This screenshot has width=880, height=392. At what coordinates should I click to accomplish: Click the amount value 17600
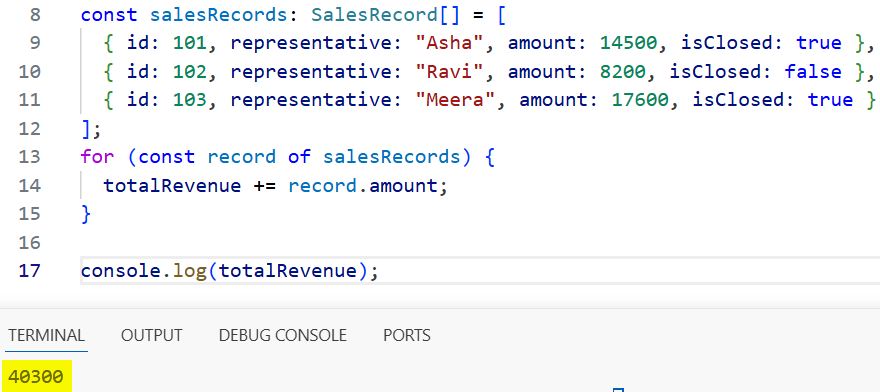[x=640, y=100]
